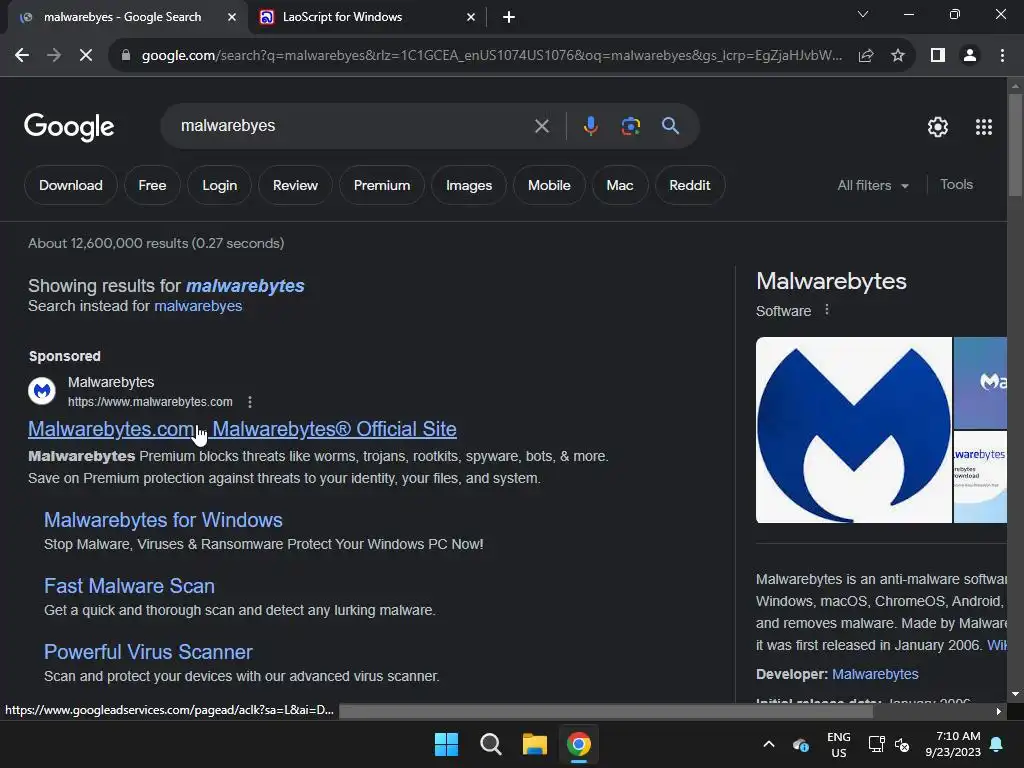The image size is (1024, 768).
Task: Open volume muted icon in tray
Action: click(x=902, y=744)
